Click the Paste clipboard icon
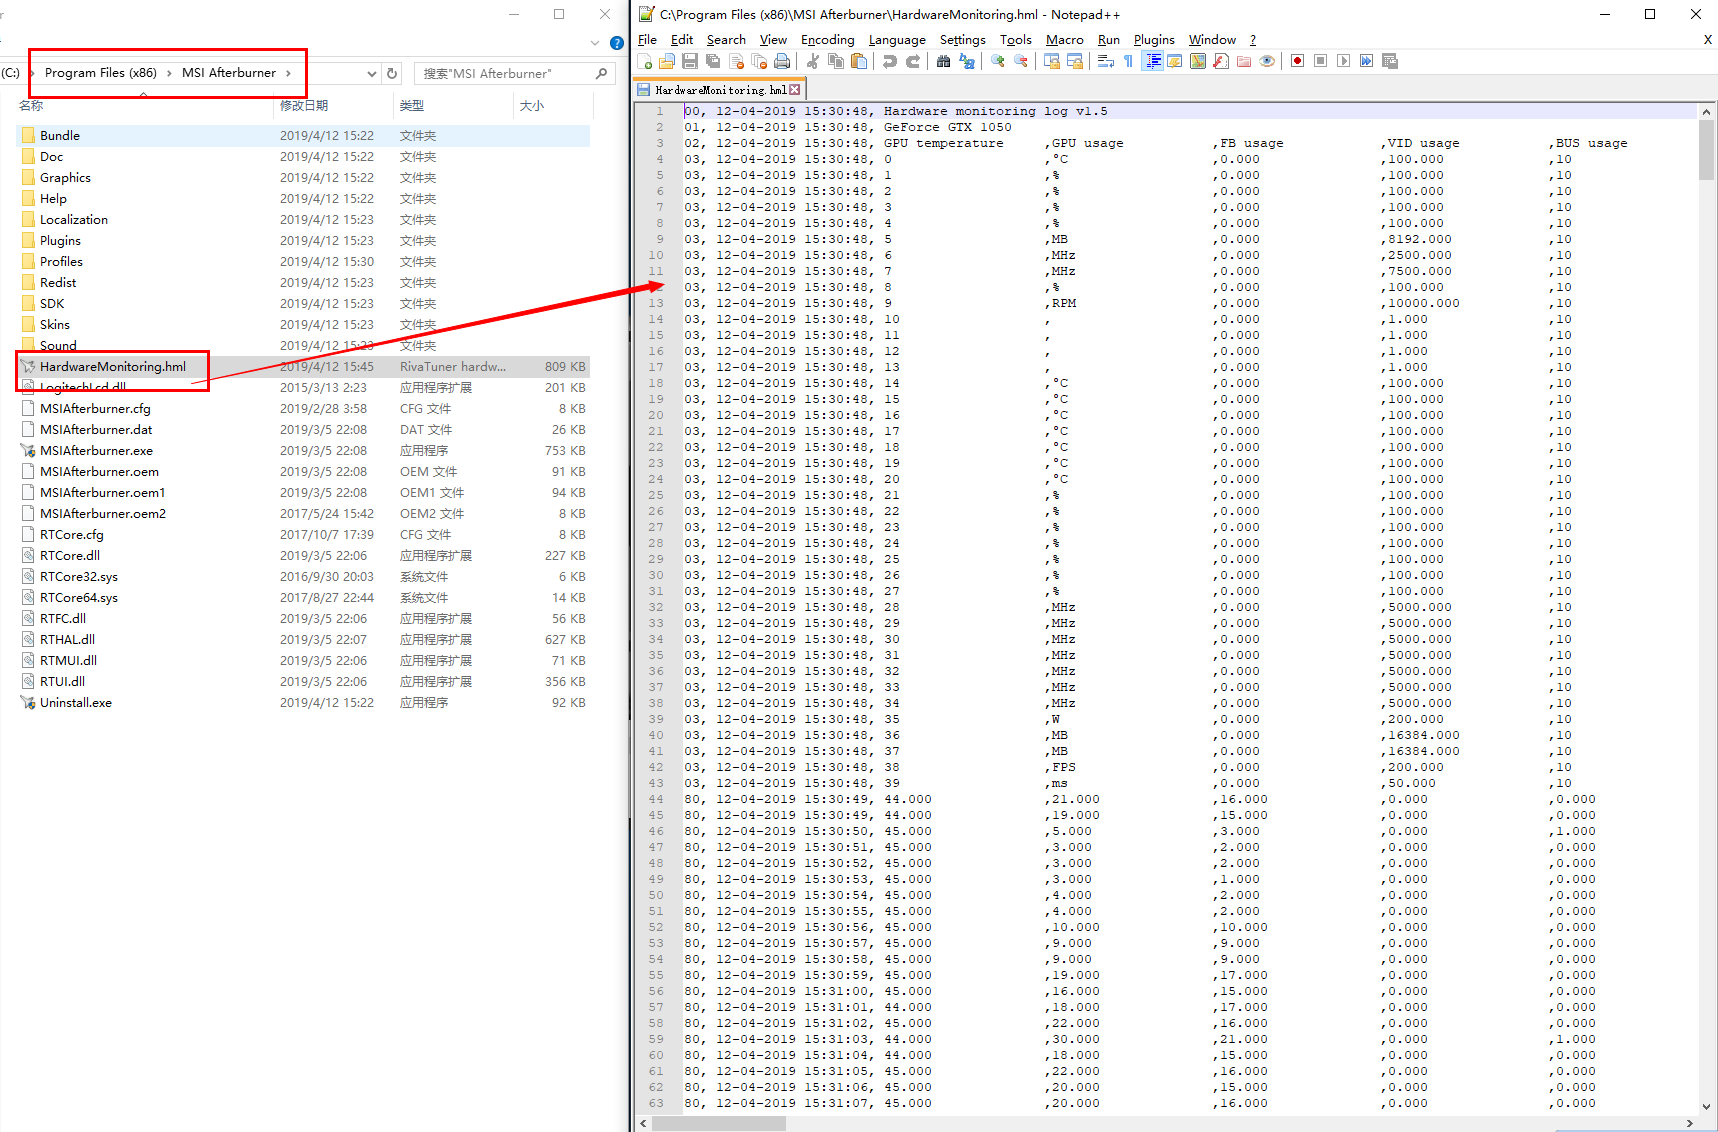1718x1132 pixels. [858, 61]
